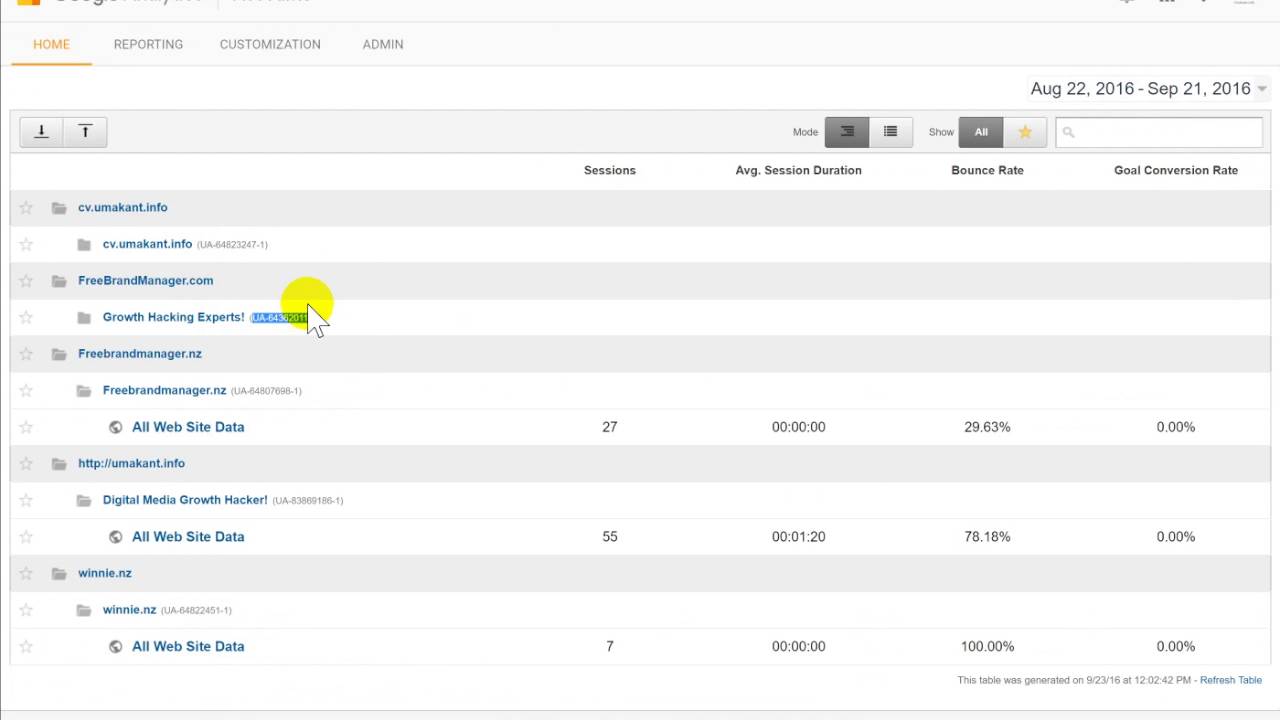Click the account search field
This screenshot has height=720, width=1280.
pyautogui.click(x=1159, y=132)
